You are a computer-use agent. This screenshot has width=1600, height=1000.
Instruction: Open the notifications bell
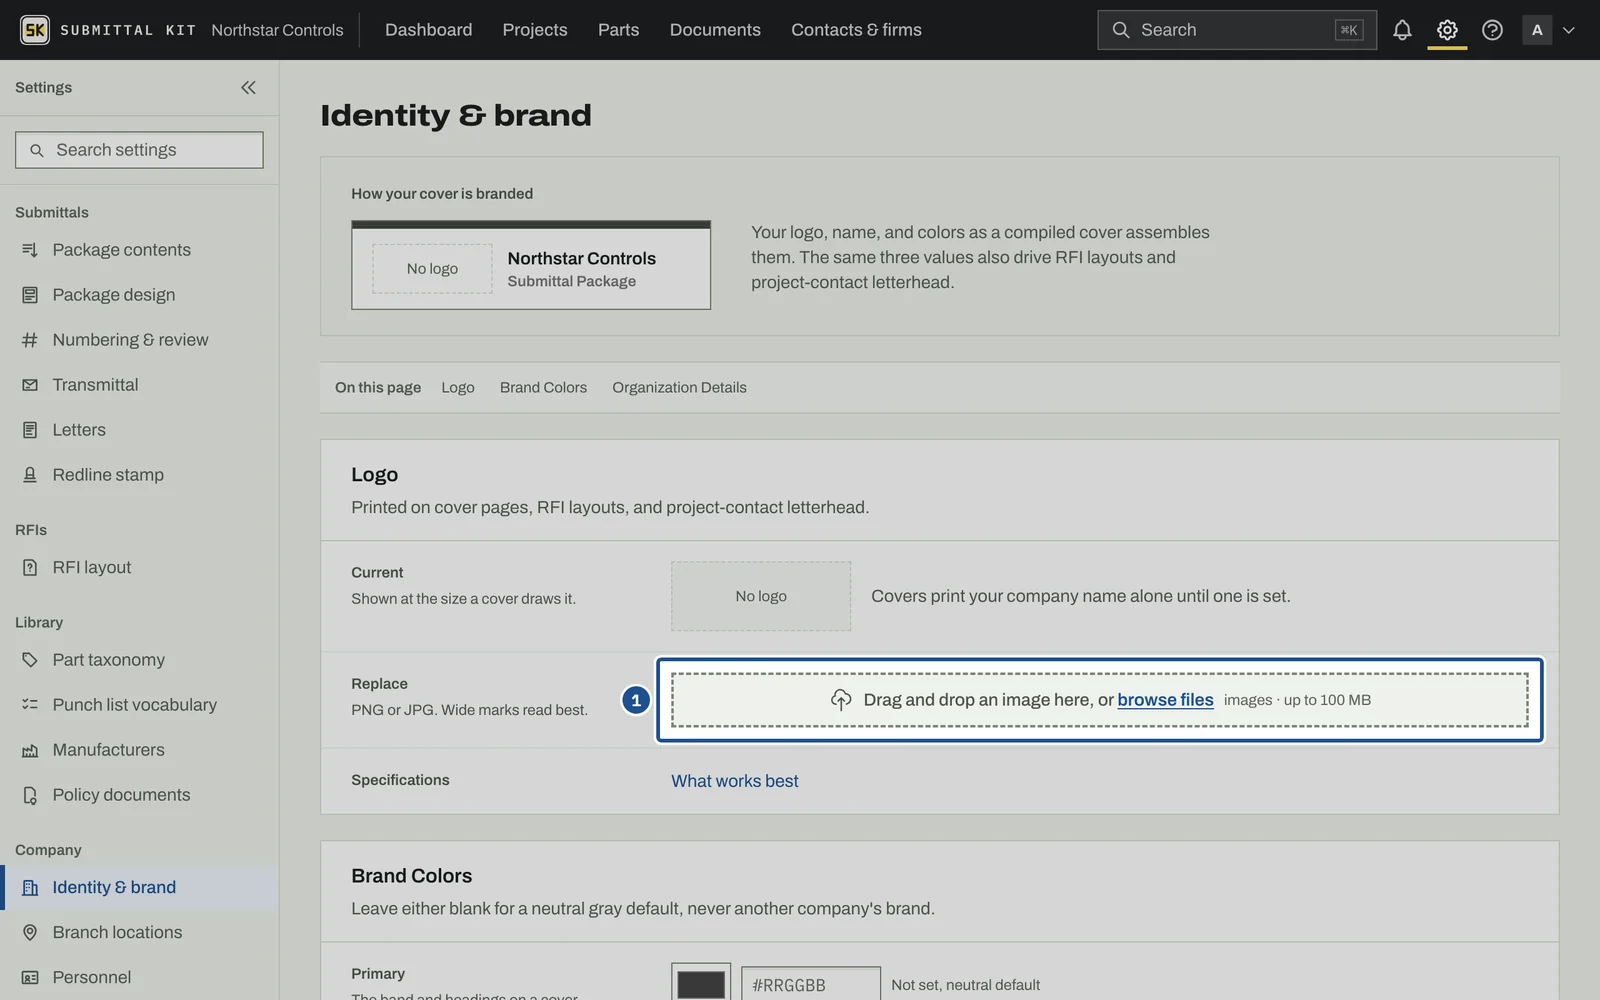pos(1402,30)
